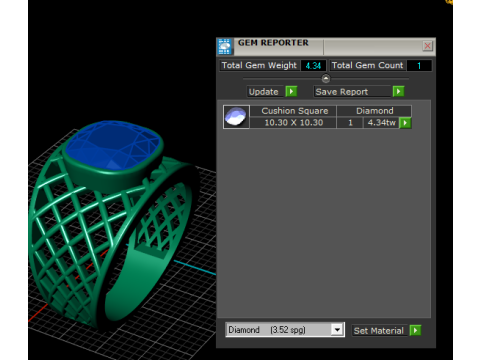Click the green arrow on the 4.34tw row
The height and width of the screenshot is (360, 480).
405,123
